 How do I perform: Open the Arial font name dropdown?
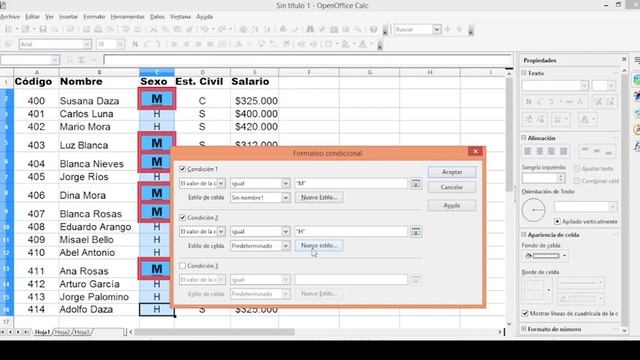click(87, 44)
